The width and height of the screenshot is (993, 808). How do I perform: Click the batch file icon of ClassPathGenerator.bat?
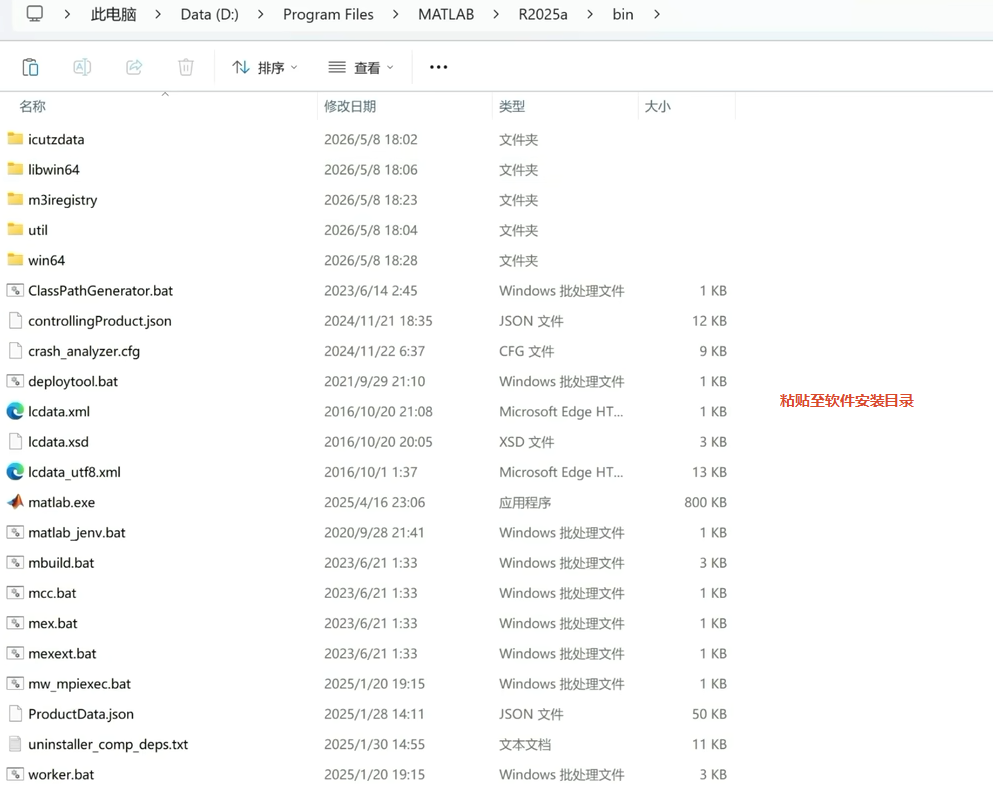tap(15, 291)
